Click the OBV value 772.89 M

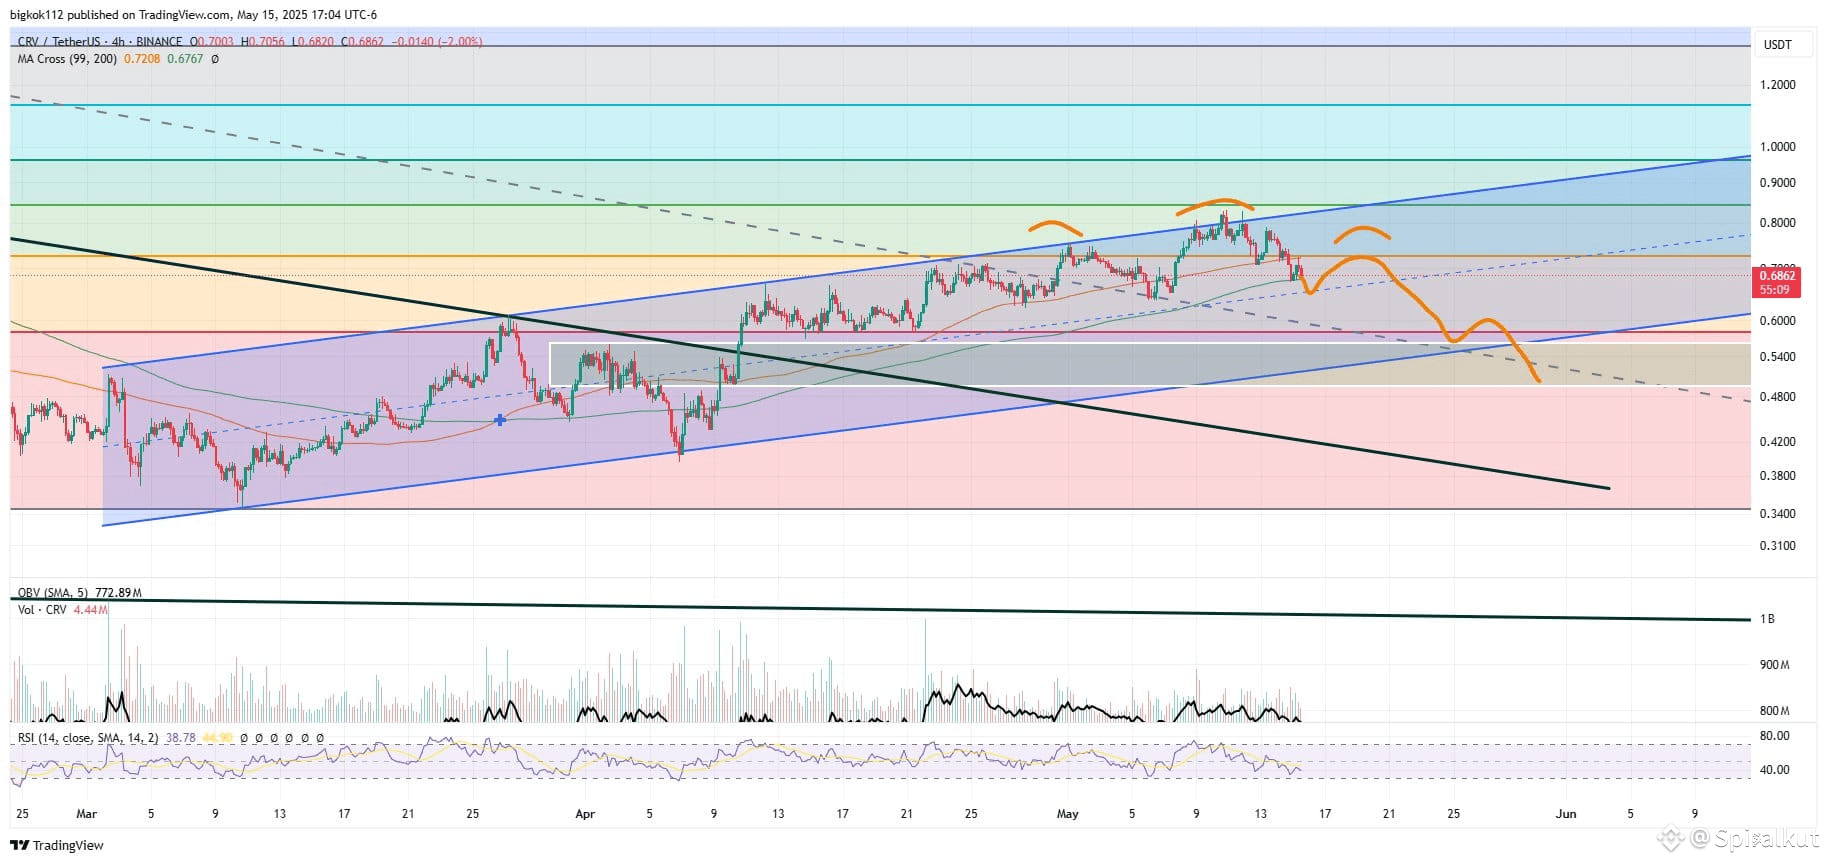[119, 593]
